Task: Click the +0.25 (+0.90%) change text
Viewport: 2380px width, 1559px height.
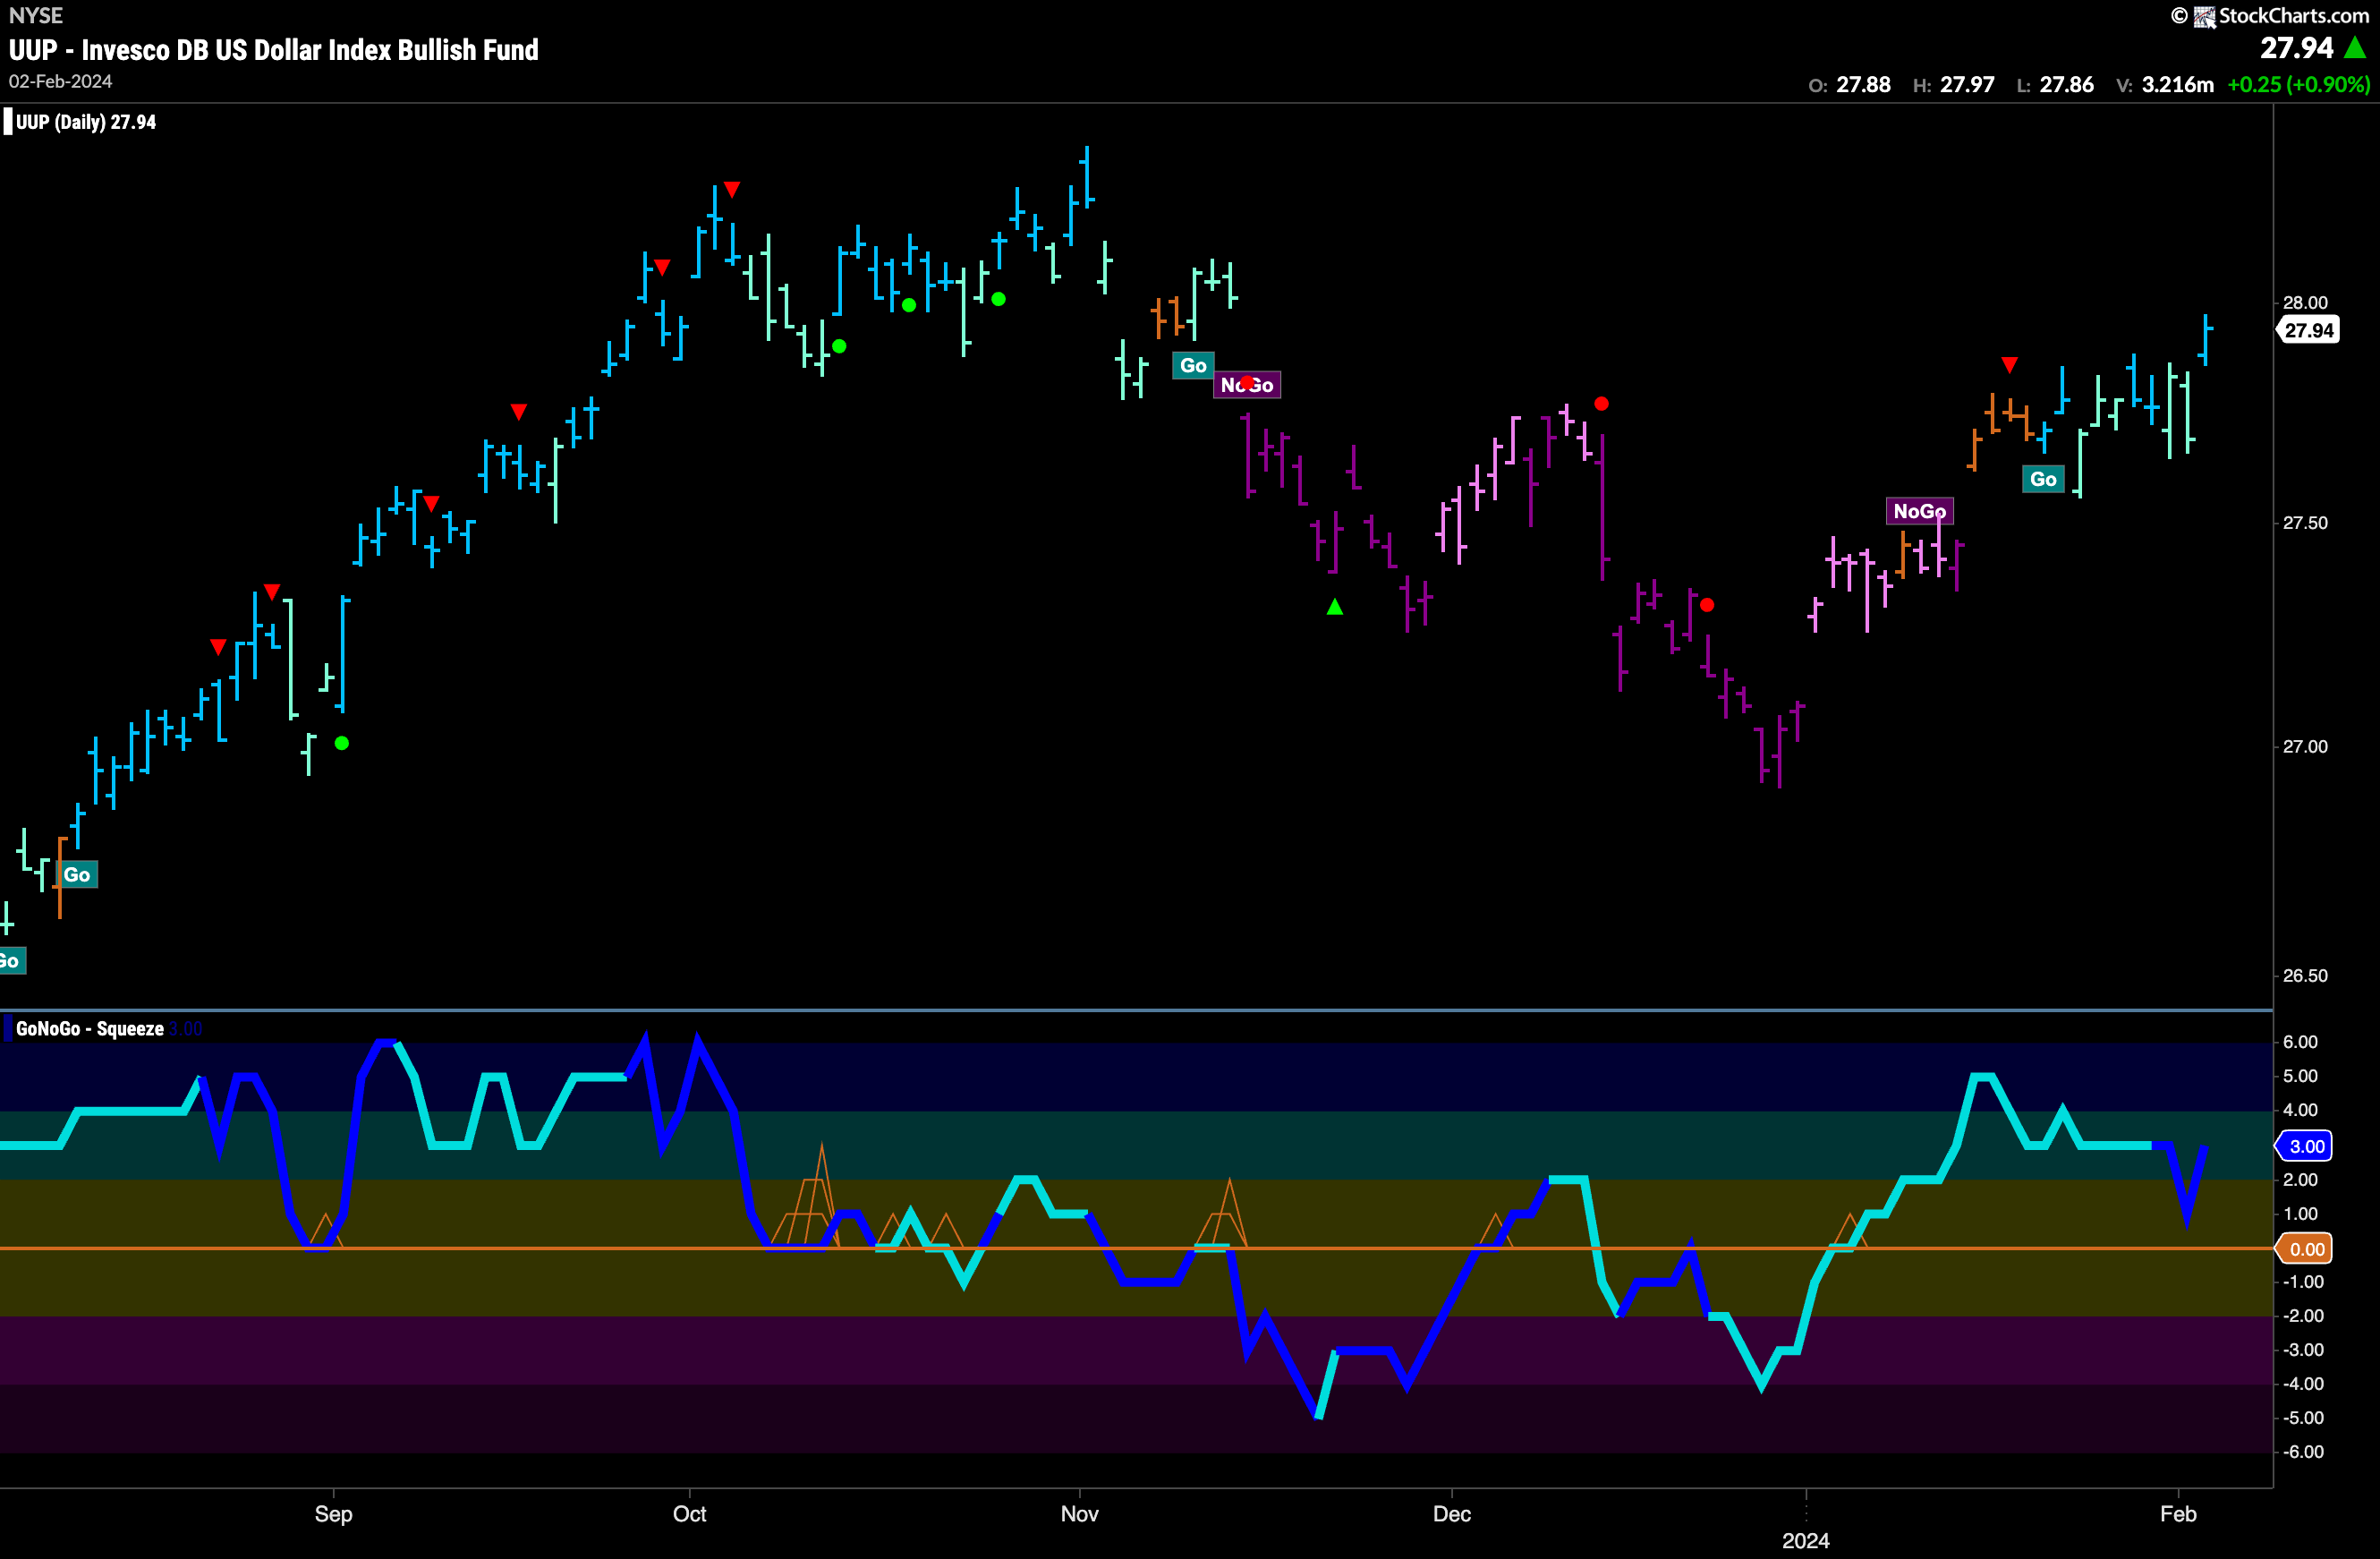Action: (x=2299, y=85)
